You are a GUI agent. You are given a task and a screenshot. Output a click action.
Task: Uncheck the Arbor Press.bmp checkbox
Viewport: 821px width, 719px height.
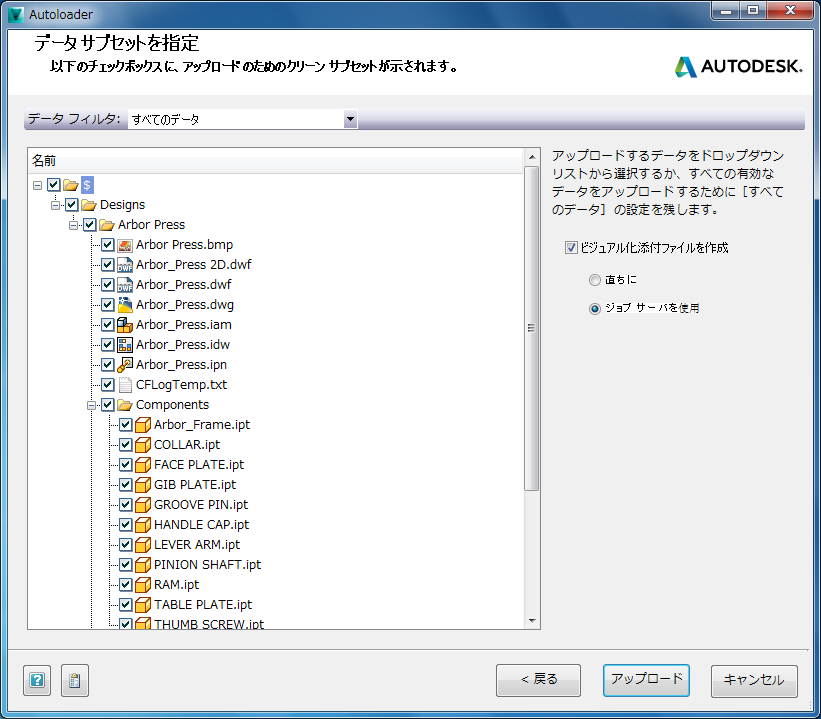coord(108,245)
